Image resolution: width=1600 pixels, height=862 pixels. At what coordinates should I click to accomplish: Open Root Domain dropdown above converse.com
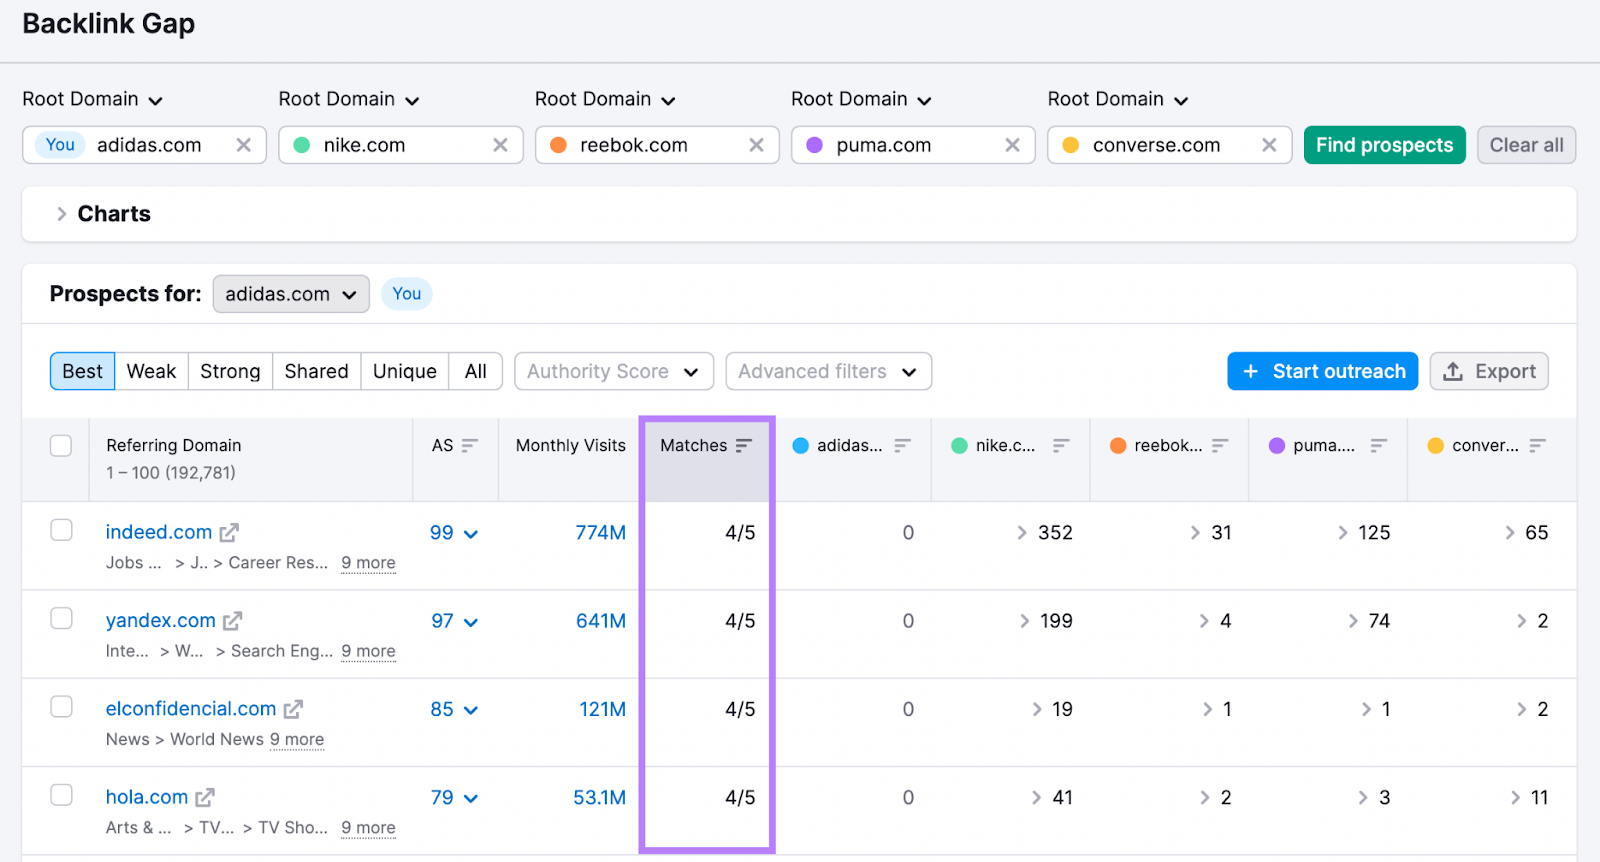(1118, 99)
